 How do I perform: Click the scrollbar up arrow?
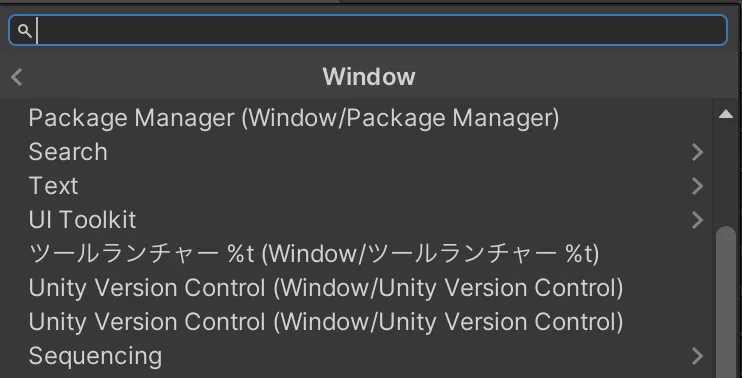[726, 114]
